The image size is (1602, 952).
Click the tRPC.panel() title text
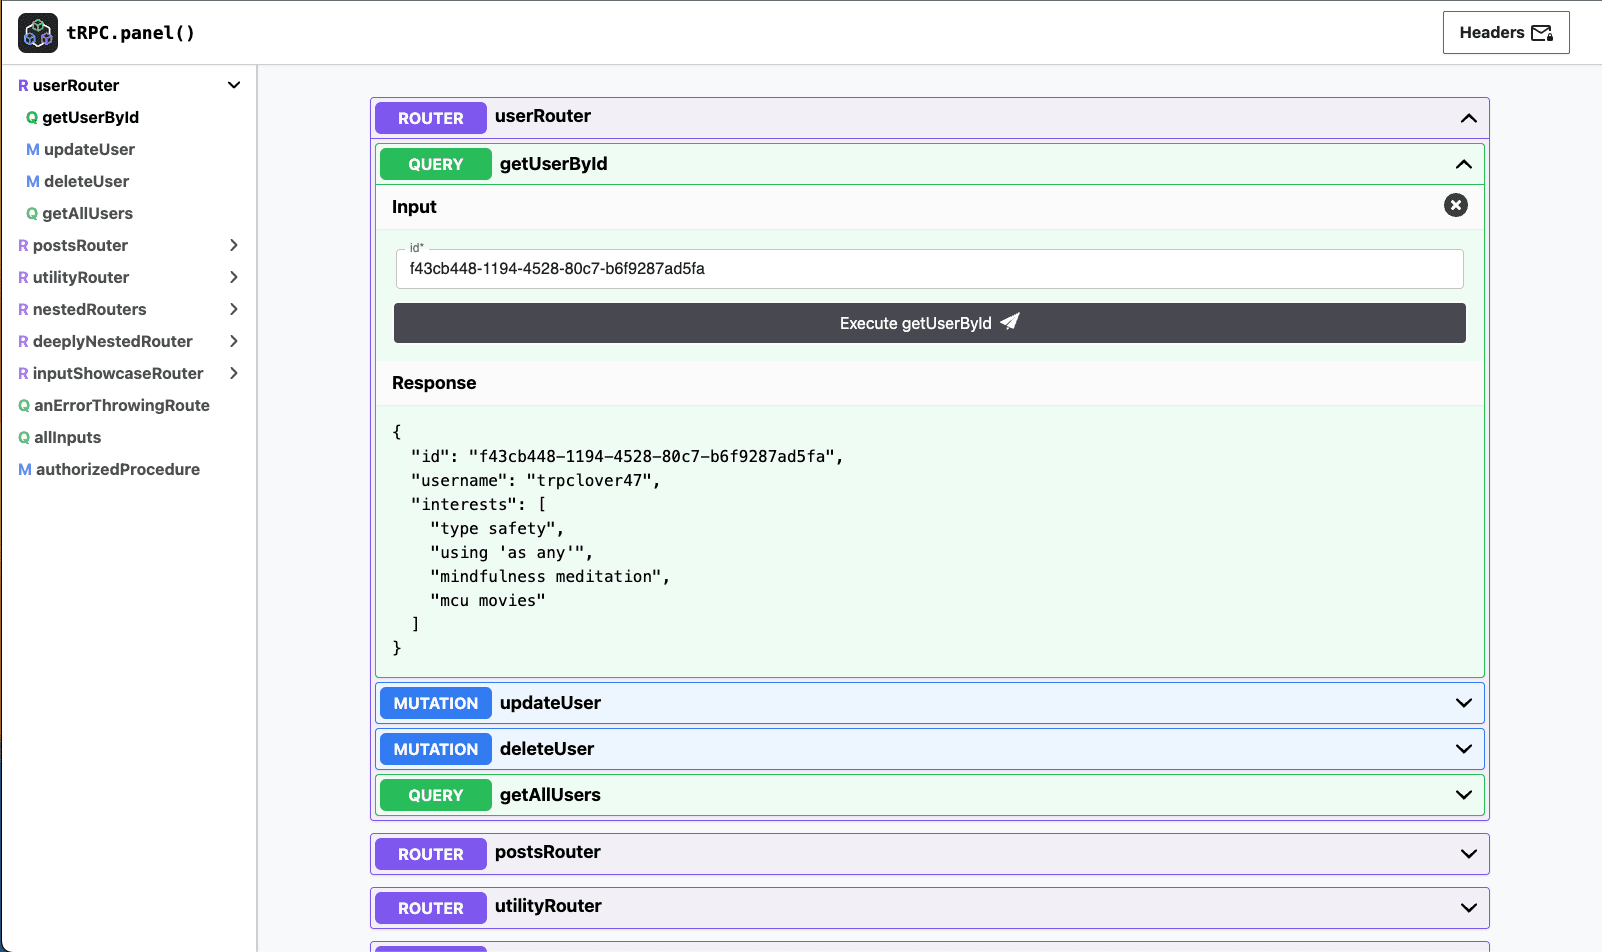(x=131, y=33)
